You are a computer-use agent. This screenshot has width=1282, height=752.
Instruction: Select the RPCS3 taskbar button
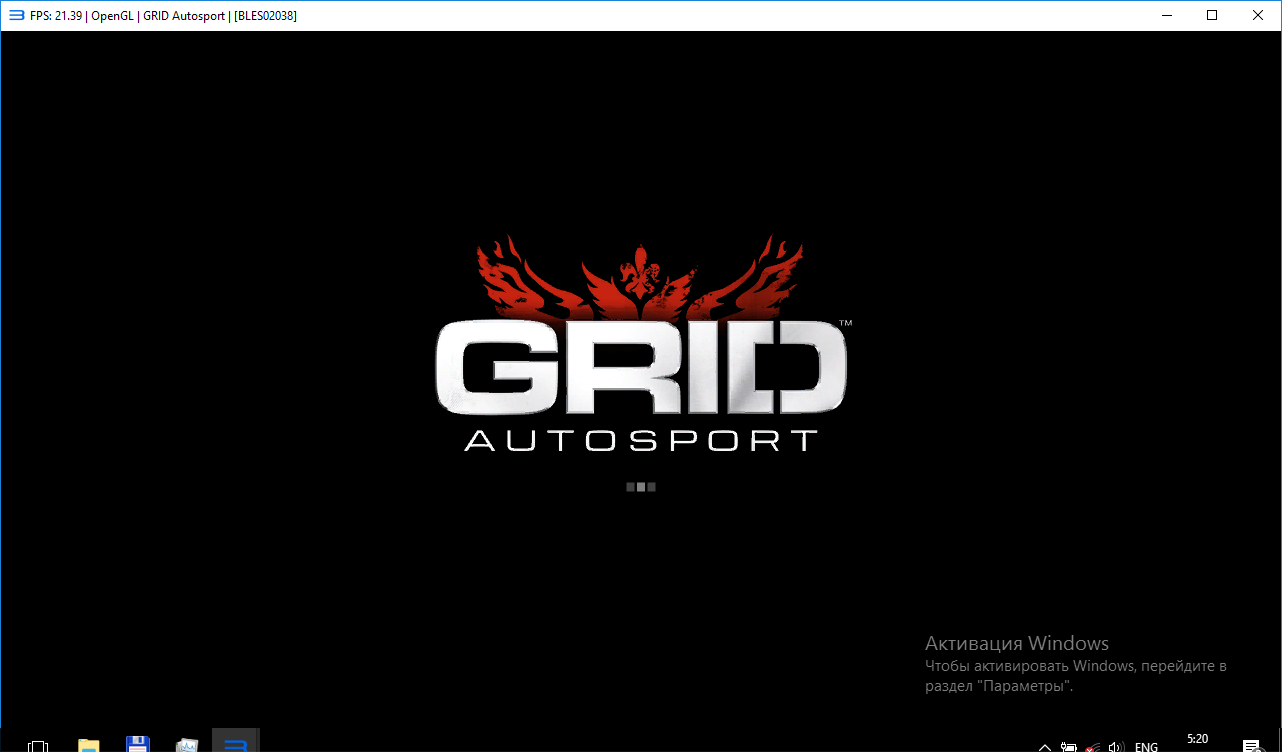click(x=236, y=741)
